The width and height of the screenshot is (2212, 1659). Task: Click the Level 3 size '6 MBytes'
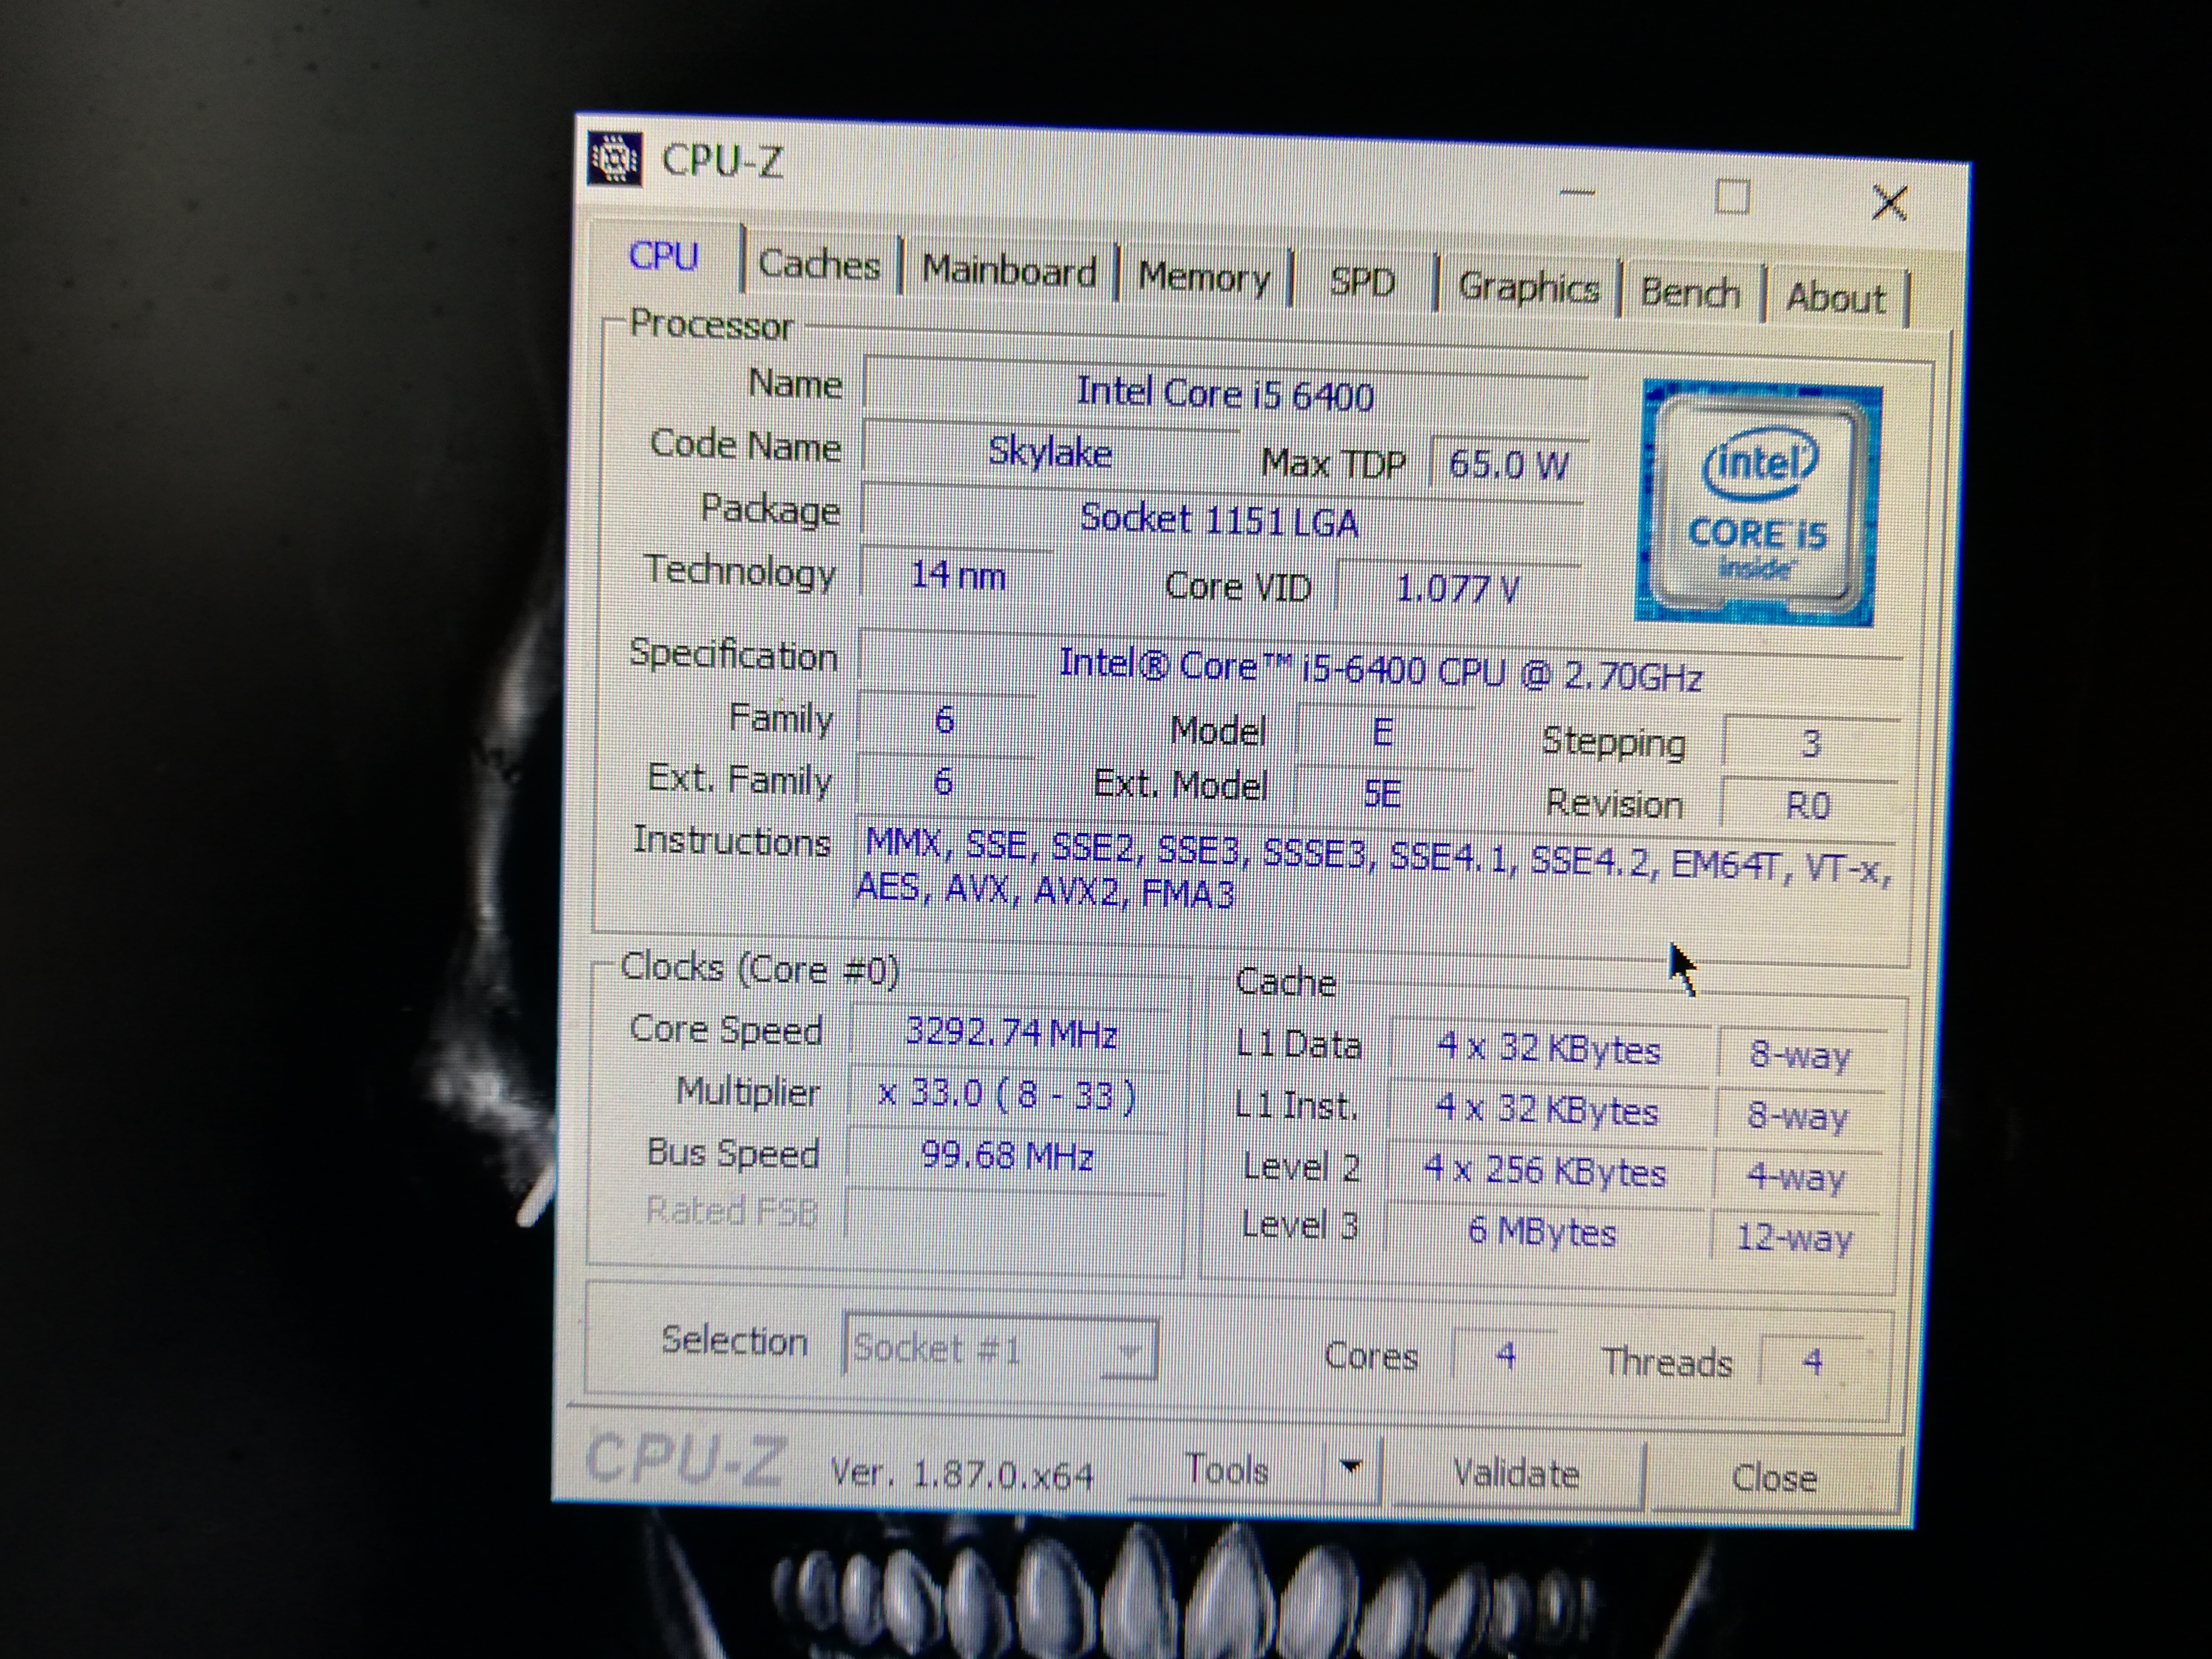(x=1542, y=1231)
